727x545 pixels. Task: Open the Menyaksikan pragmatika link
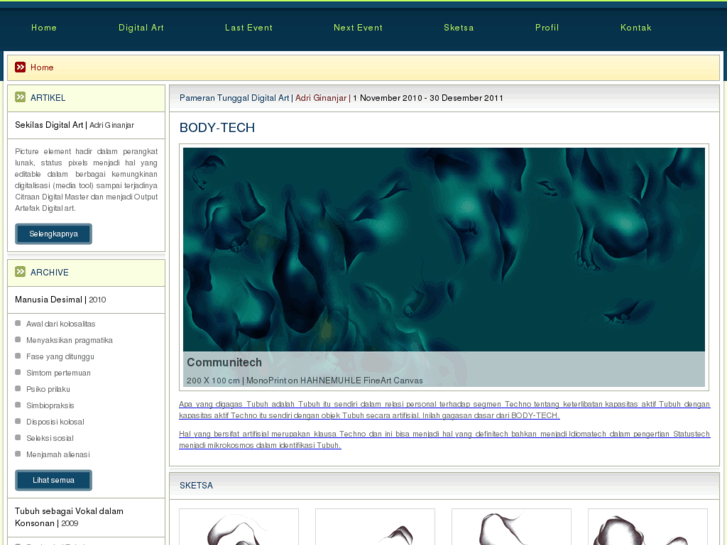pyautogui.click(x=69, y=340)
